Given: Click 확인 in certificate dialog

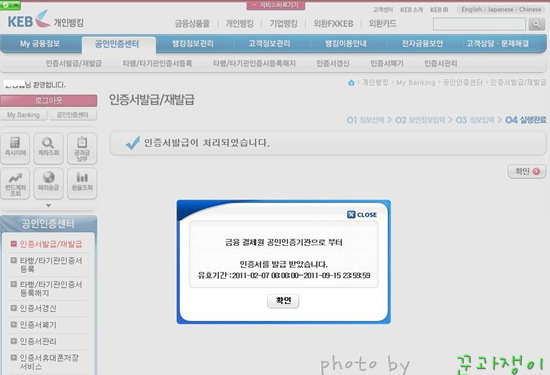Looking at the screenshot, I should click(x=283, y=301).
